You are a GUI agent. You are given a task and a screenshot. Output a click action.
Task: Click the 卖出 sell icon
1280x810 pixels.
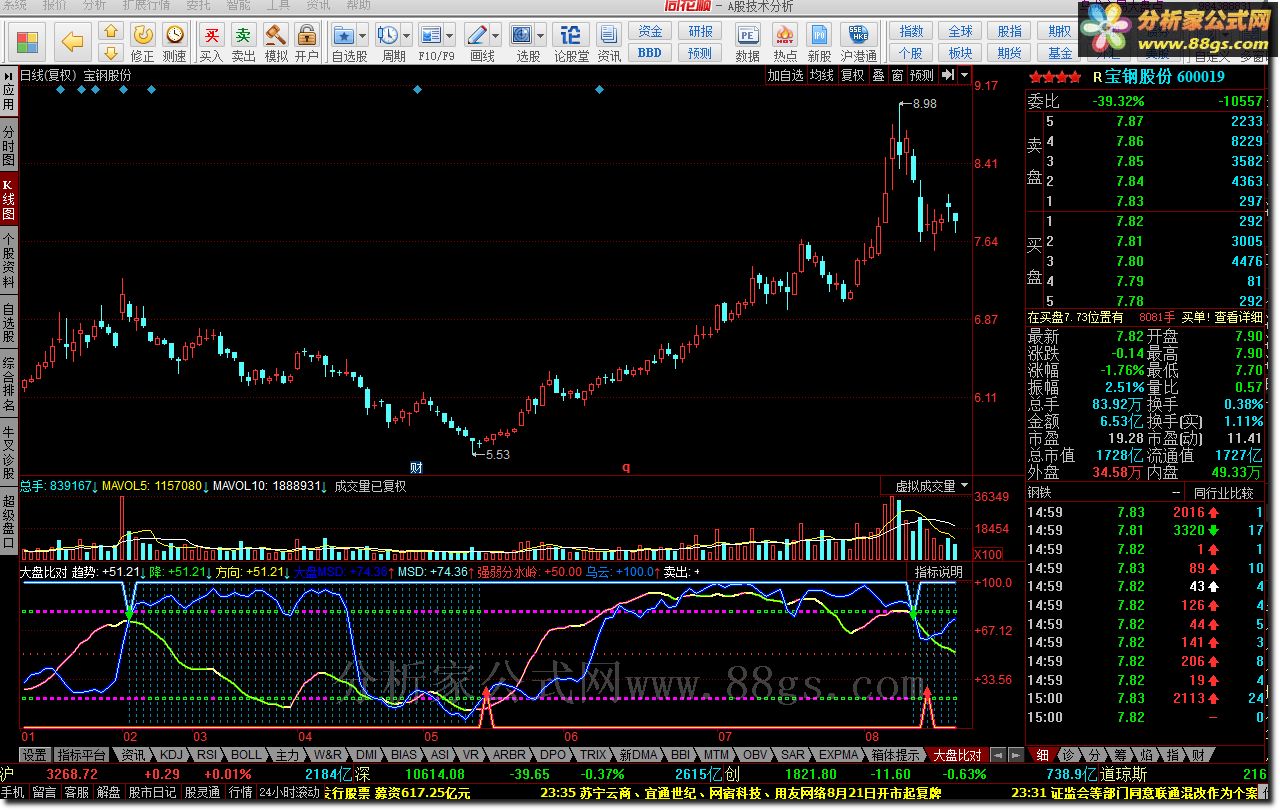(x=243, y=42)
